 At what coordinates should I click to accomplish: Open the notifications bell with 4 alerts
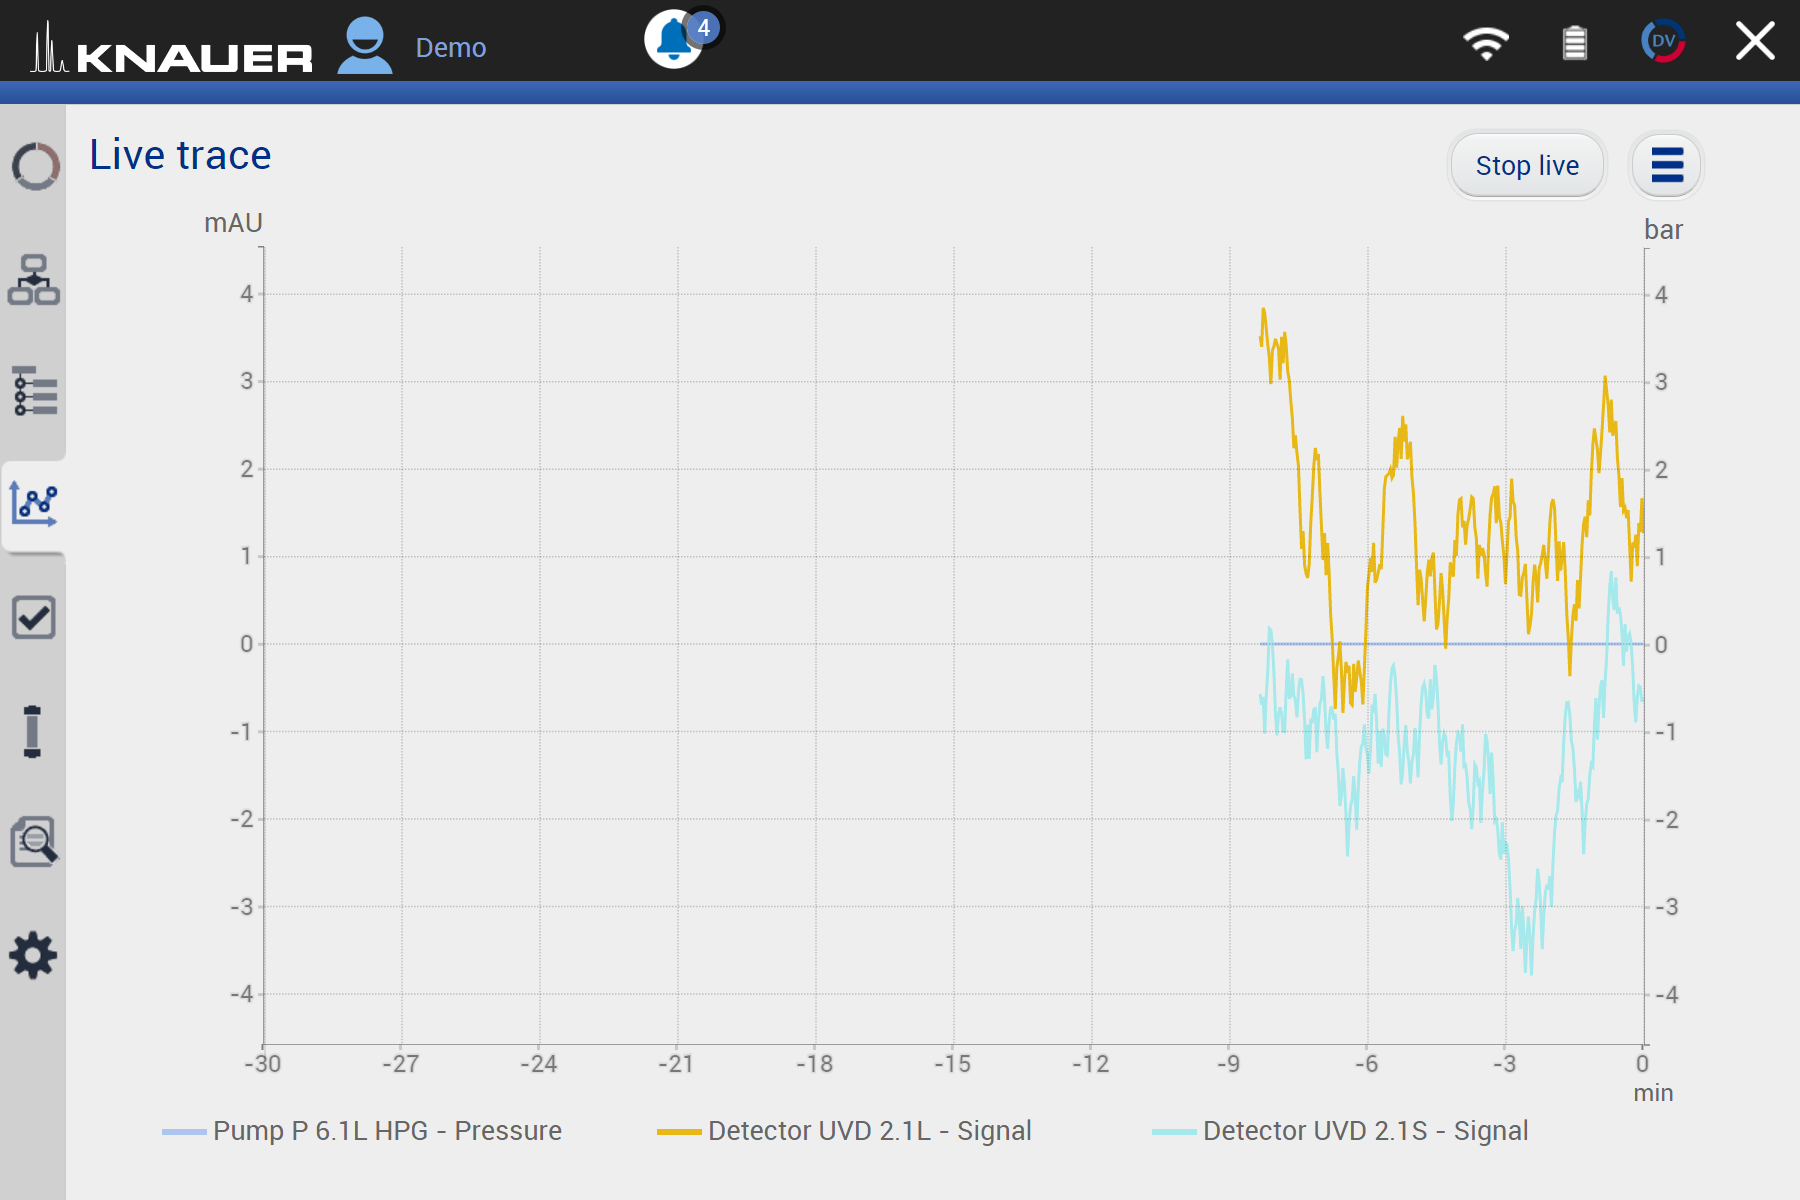point(675,41)
